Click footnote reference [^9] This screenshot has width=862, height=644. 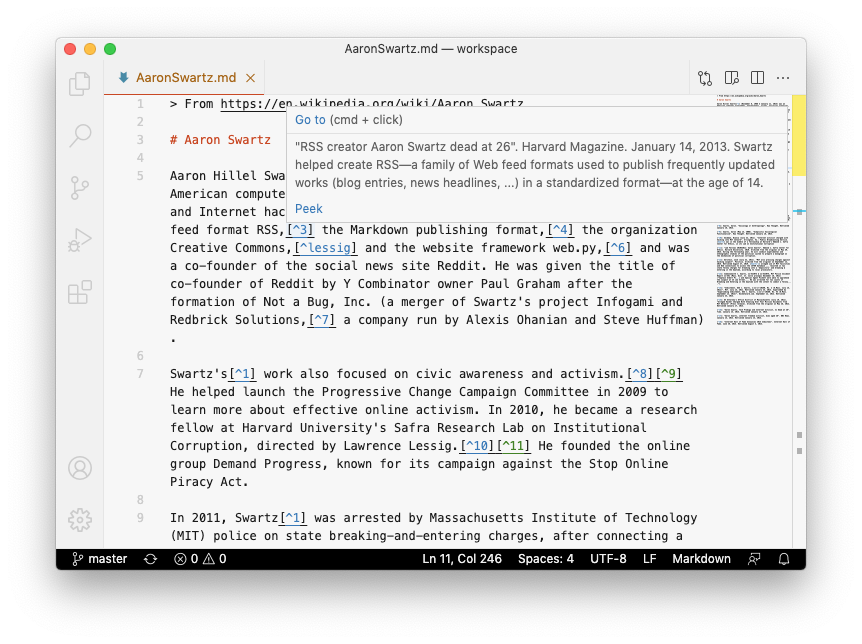click(x=668, y=374)
